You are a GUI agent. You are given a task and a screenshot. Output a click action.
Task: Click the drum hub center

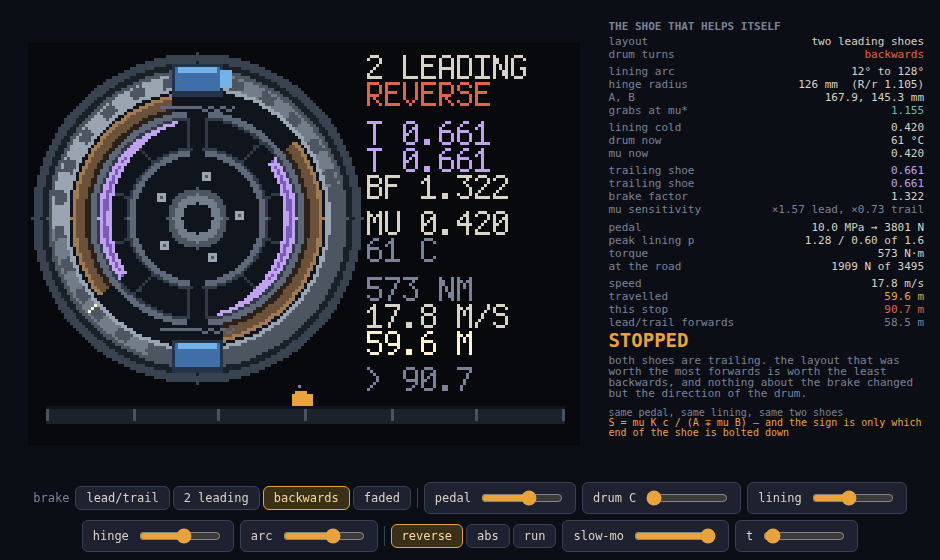[x=197, y=217]
